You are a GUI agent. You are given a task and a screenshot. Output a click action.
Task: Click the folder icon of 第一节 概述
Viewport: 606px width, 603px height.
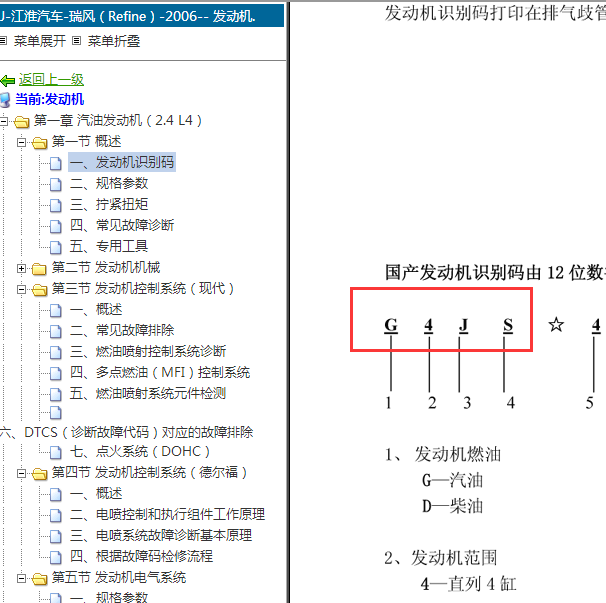tap(39, 143)
